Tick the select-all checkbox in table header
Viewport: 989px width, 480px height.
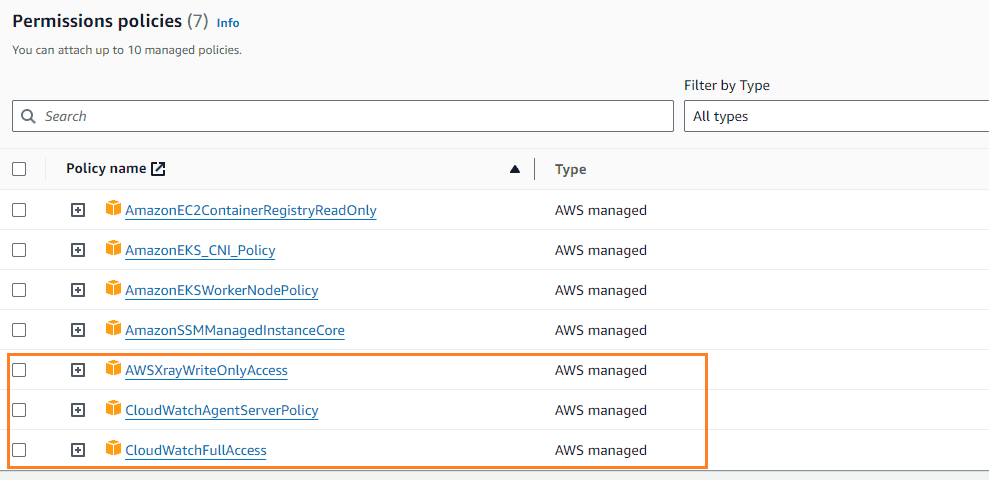(19, 169)
